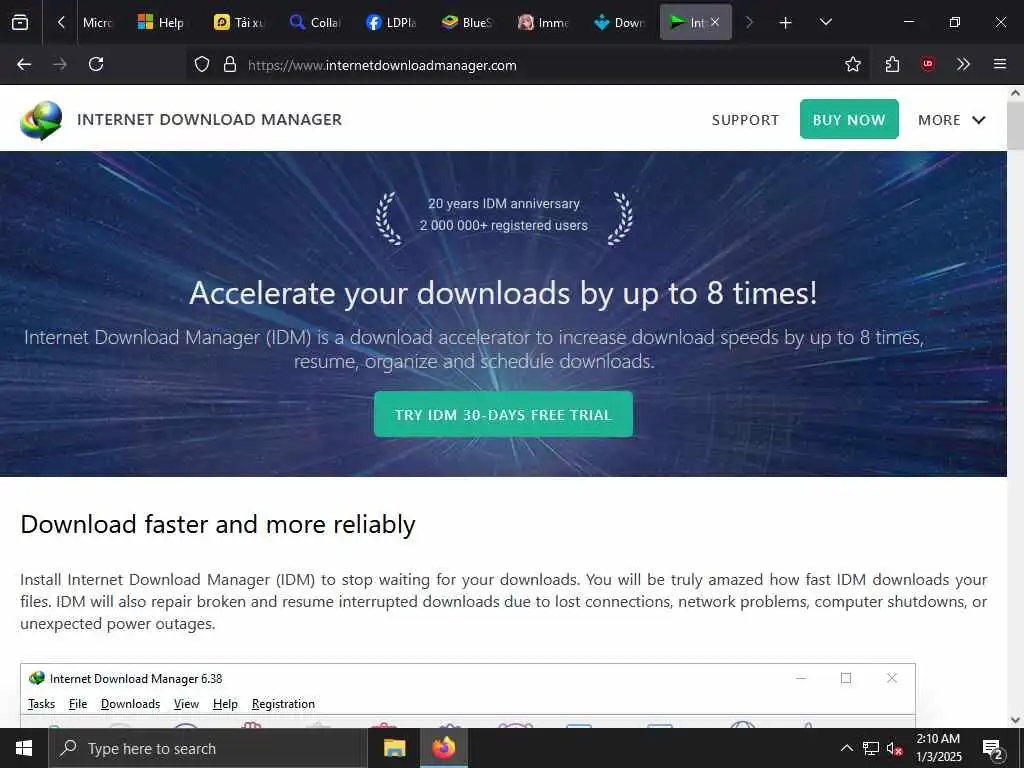Click the 'Download faster and more reliably' heading
1024x768 pixels.
[x=217, y=524]
